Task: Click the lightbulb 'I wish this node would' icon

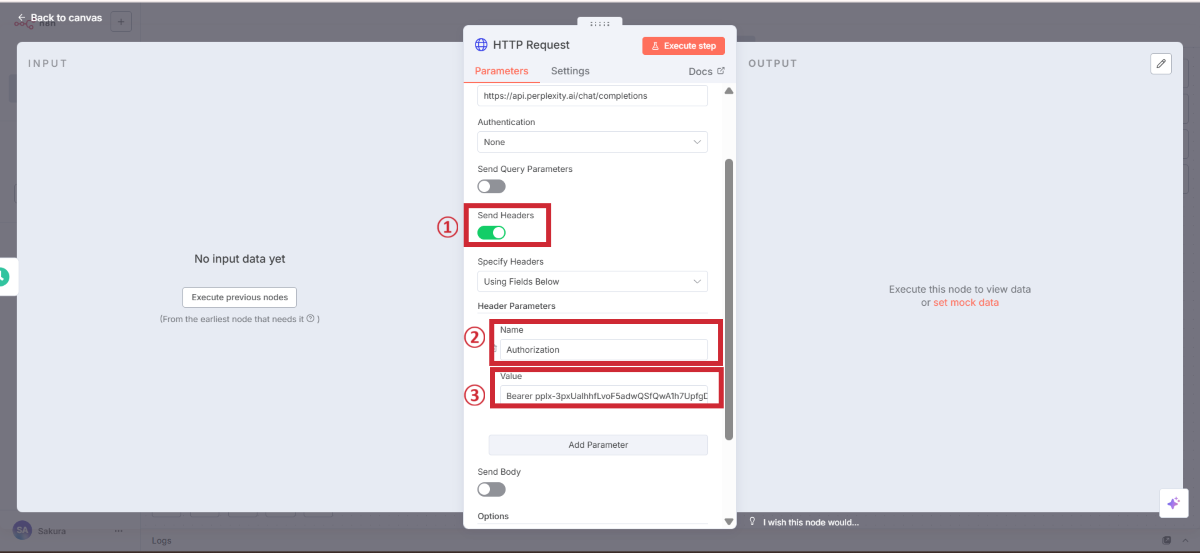Action: tap(753, 521)
